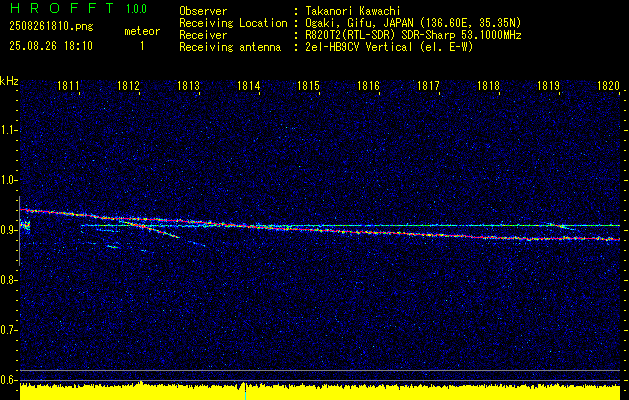Click the 1820 time marker
The height and width of the screenshot is (400, 629).
tap(609, 86)
